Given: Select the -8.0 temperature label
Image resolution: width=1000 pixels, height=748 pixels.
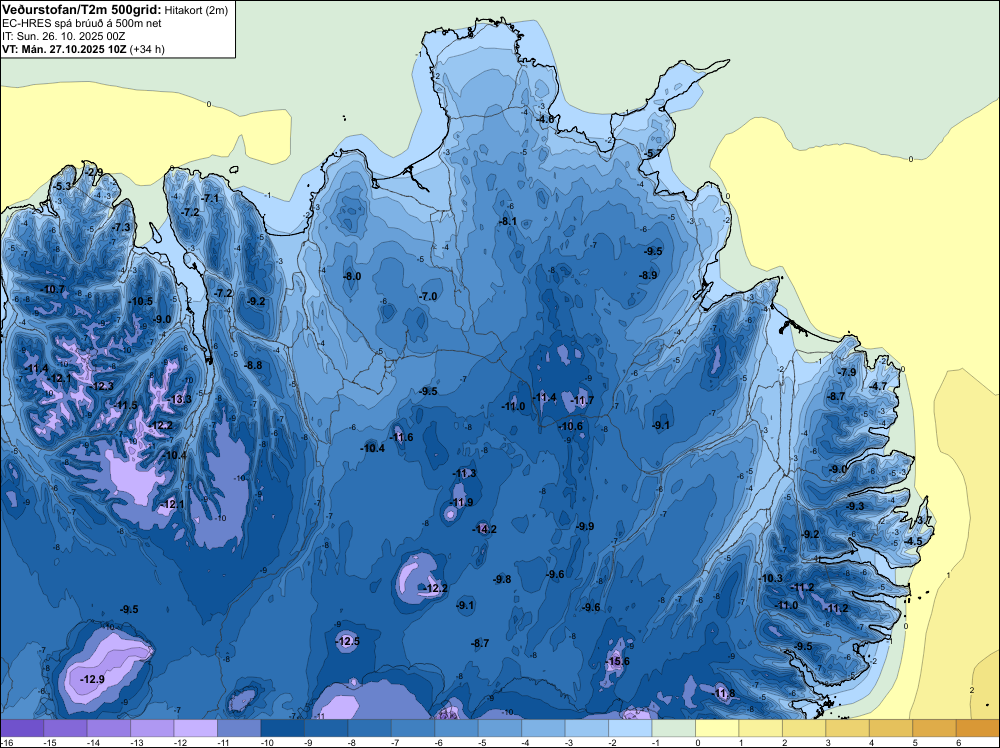Looking at the screenshot, I should coord(352,276).
